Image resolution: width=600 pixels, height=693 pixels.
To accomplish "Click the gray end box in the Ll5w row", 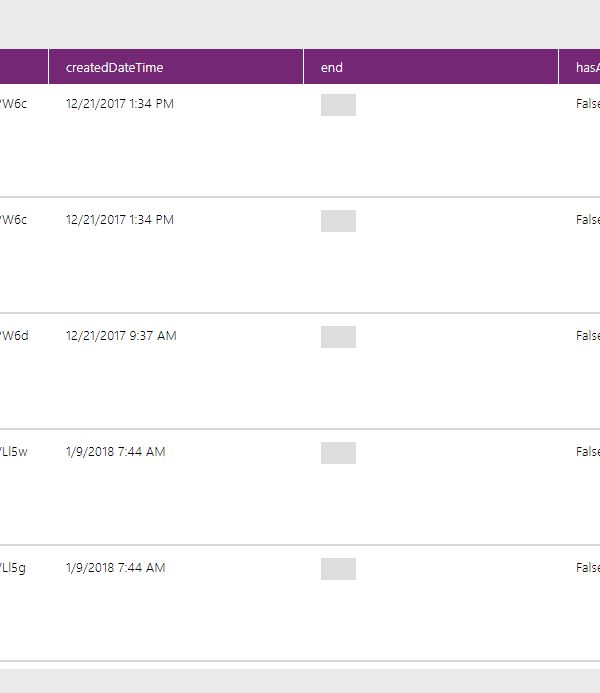I will pyautogui.click(x=338, y=453).
